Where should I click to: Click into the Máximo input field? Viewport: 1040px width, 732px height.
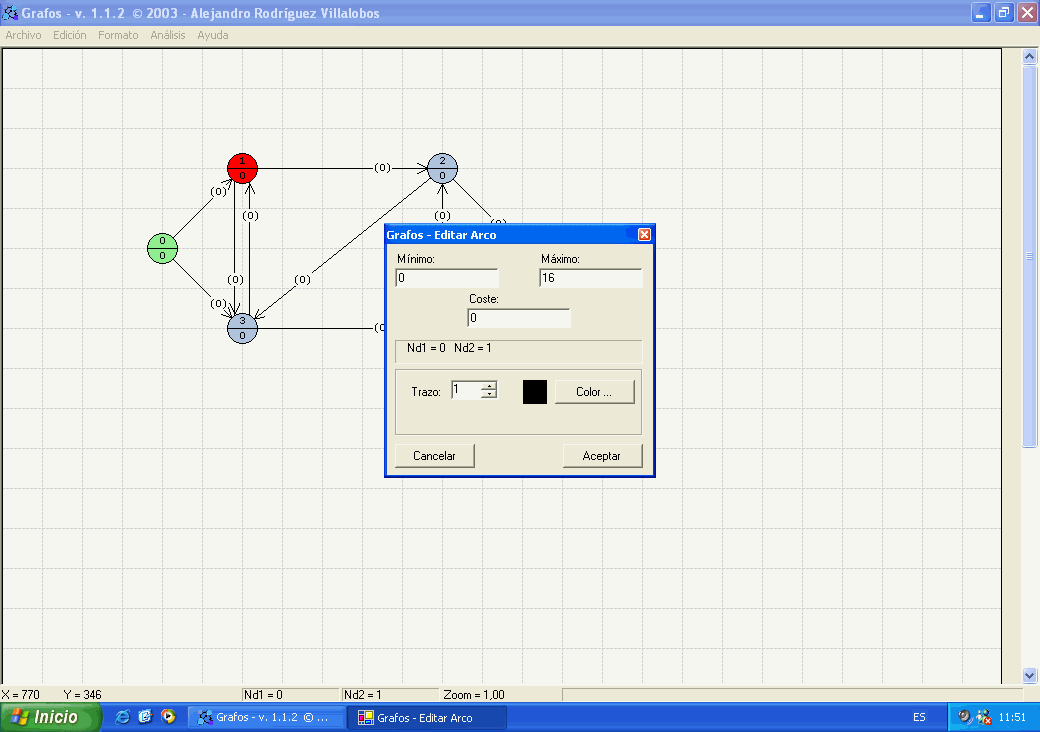coord(590,278)
